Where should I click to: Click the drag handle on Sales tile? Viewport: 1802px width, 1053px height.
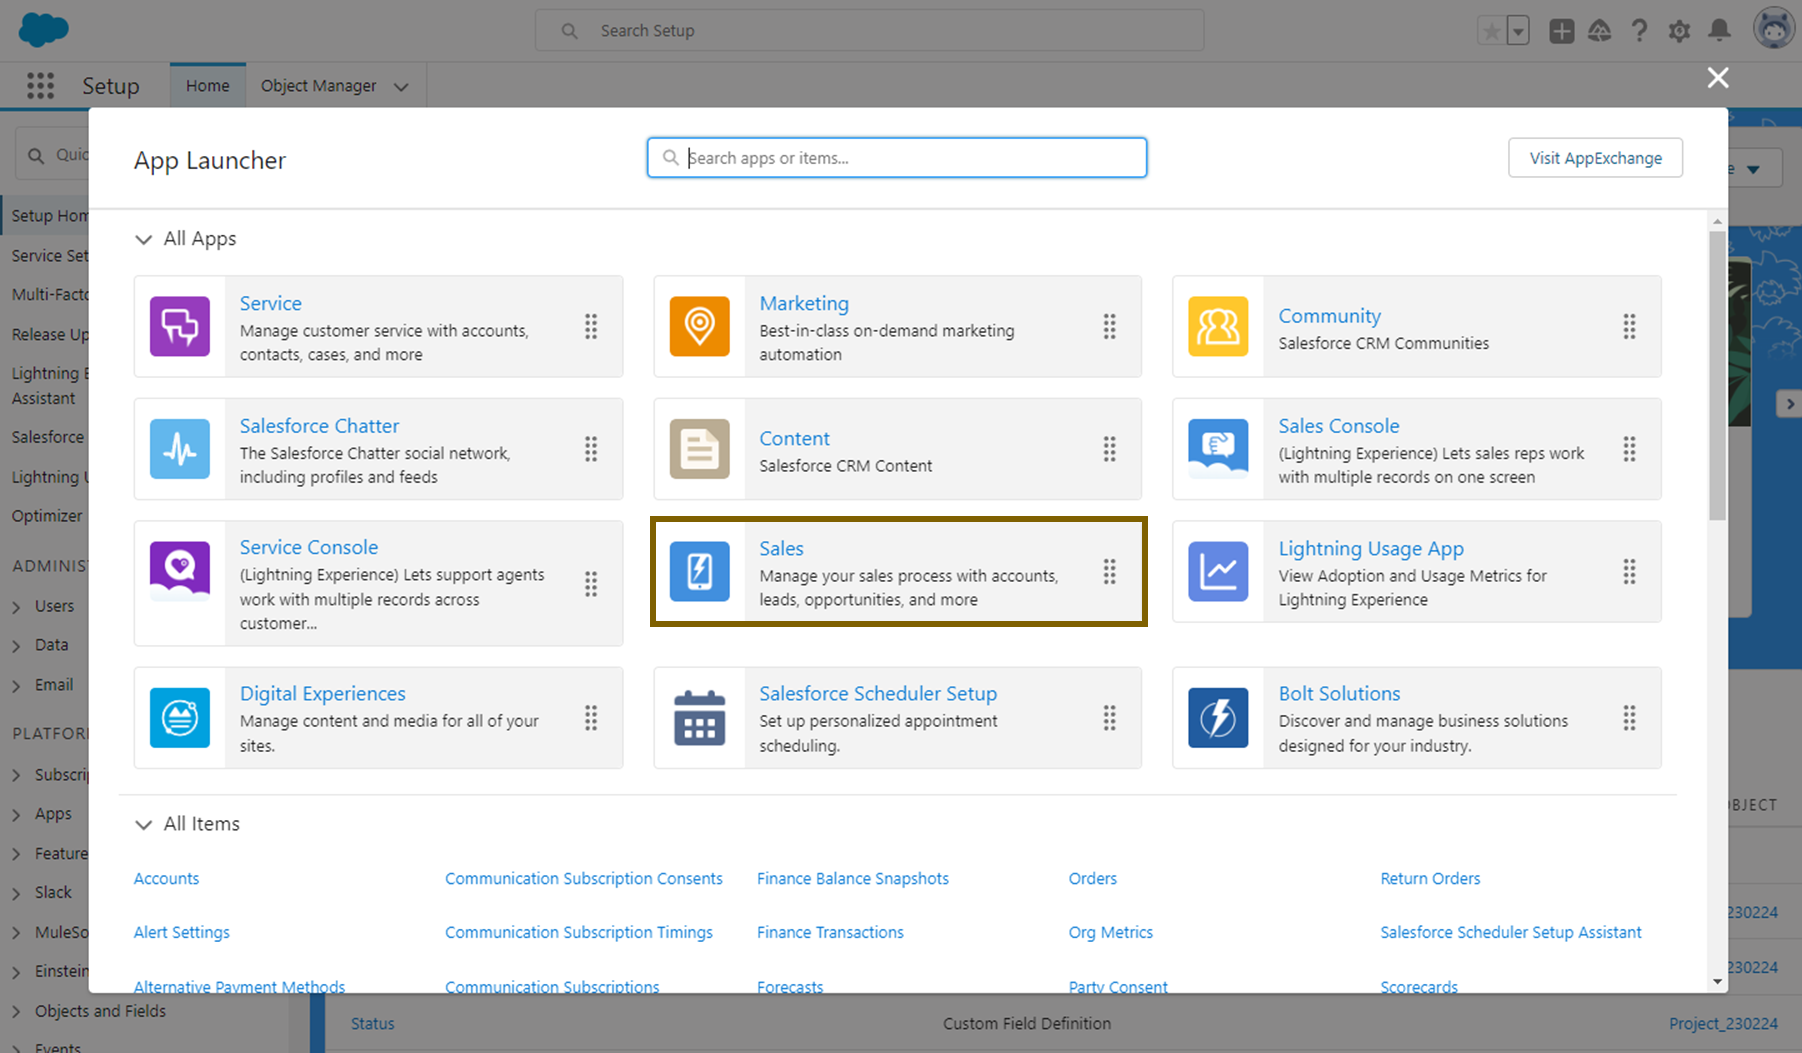1109,571
